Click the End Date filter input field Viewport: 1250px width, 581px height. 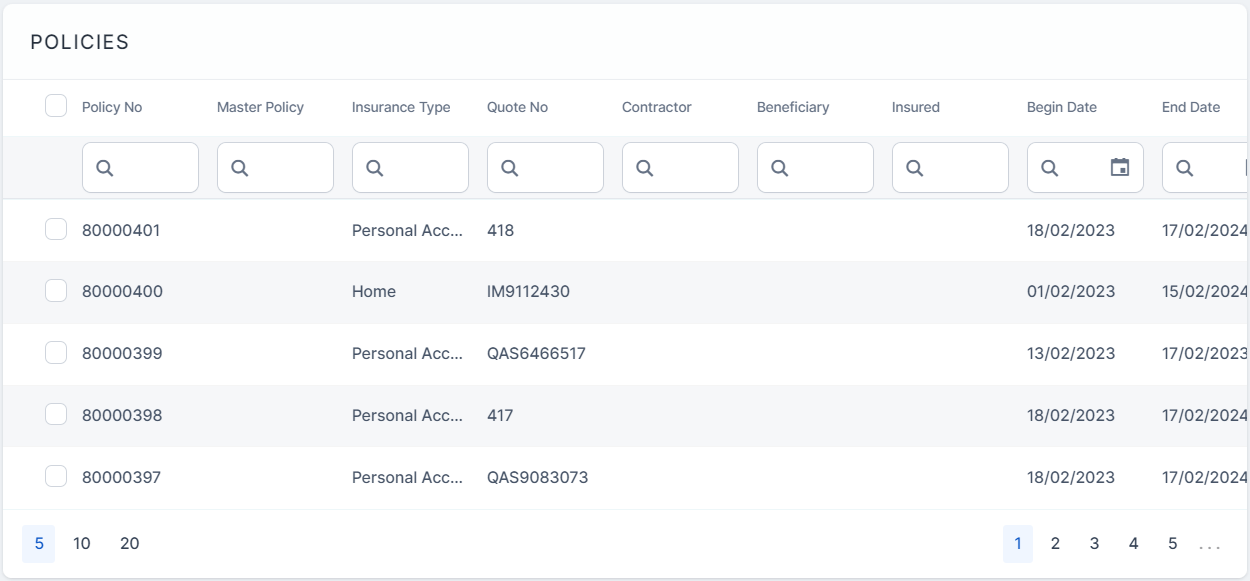(1217, 168)
